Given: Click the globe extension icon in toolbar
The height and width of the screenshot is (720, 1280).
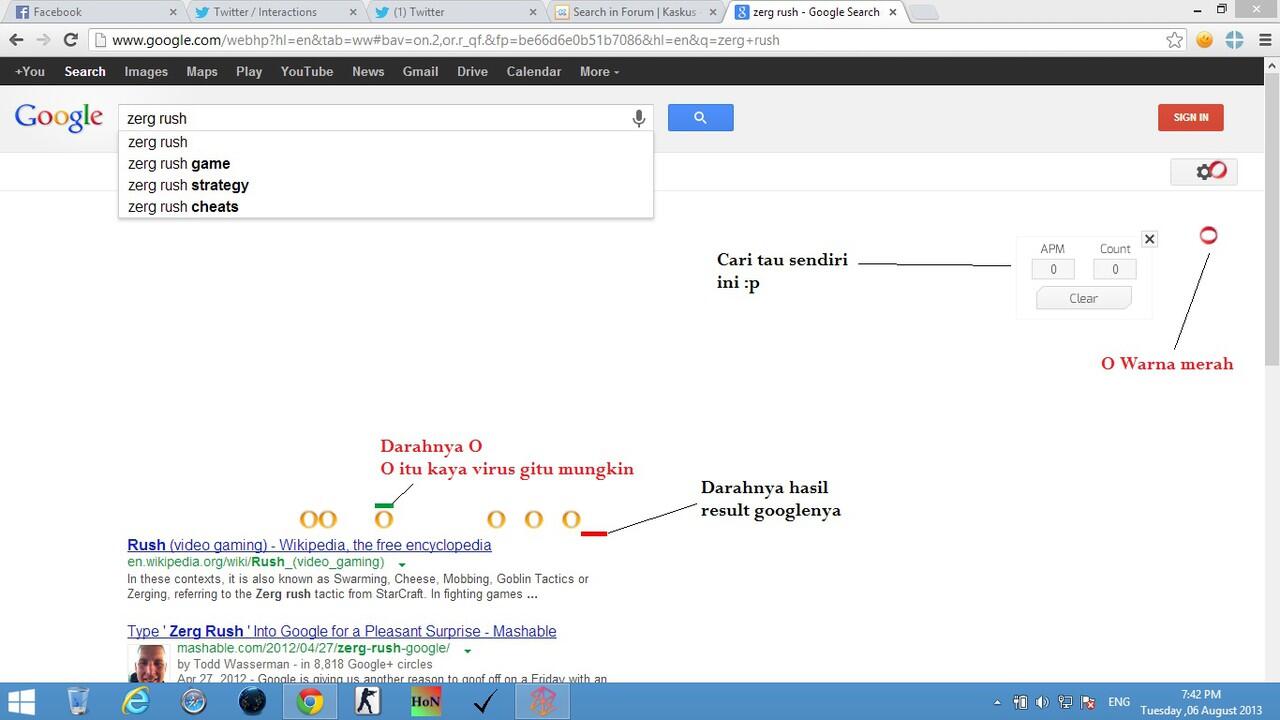Looking at the screenshot, I should (x=1235, y=40).
